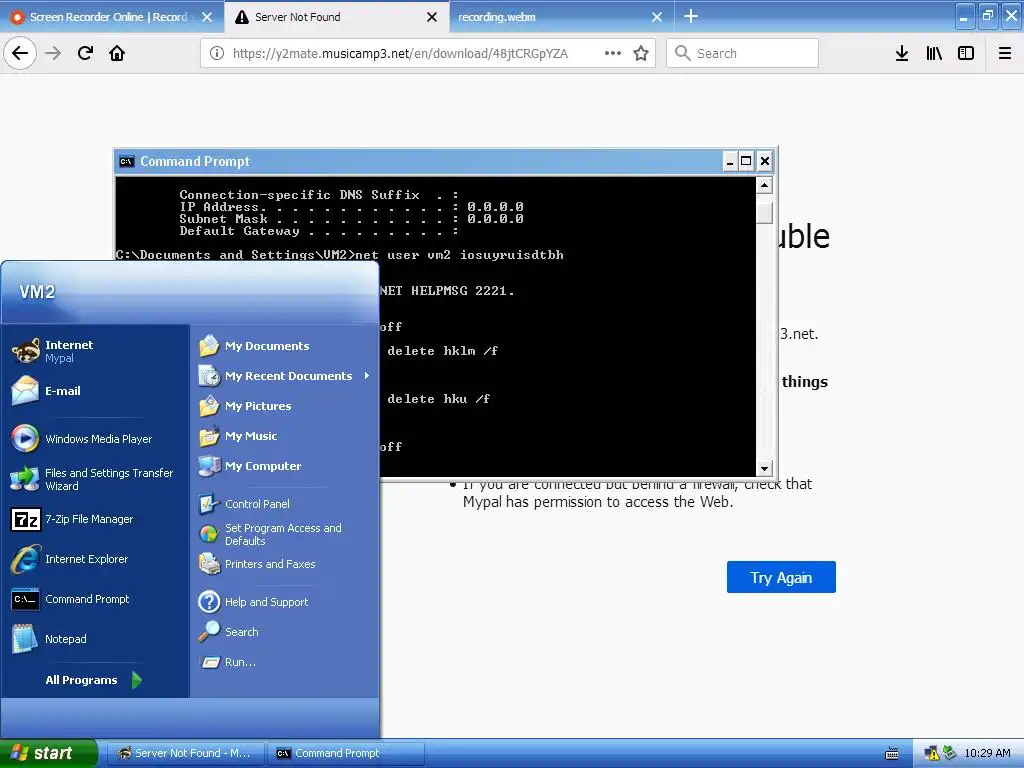Minimize the Command Prompt window

(x=730, y=161)
